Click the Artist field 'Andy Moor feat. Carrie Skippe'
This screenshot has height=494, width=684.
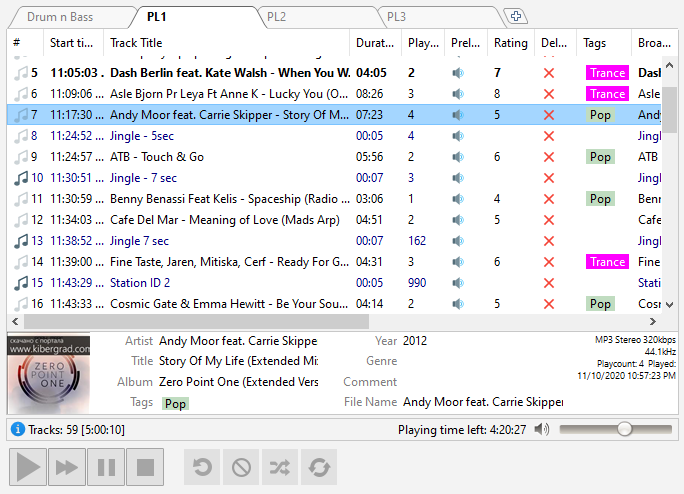pyautogui.click(x=238, y=341)
